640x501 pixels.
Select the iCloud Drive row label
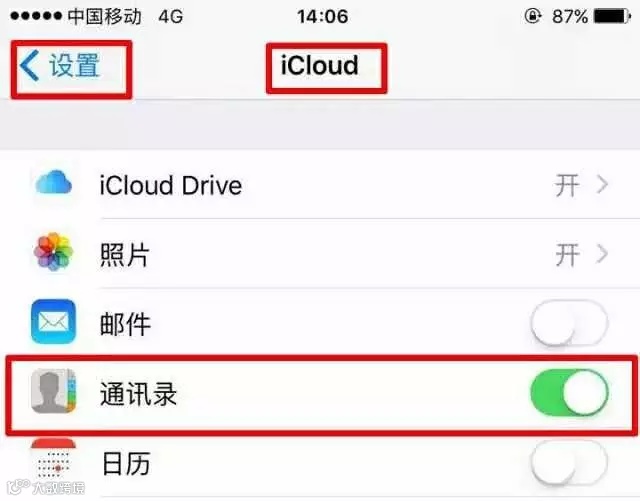tap(171, 186)
